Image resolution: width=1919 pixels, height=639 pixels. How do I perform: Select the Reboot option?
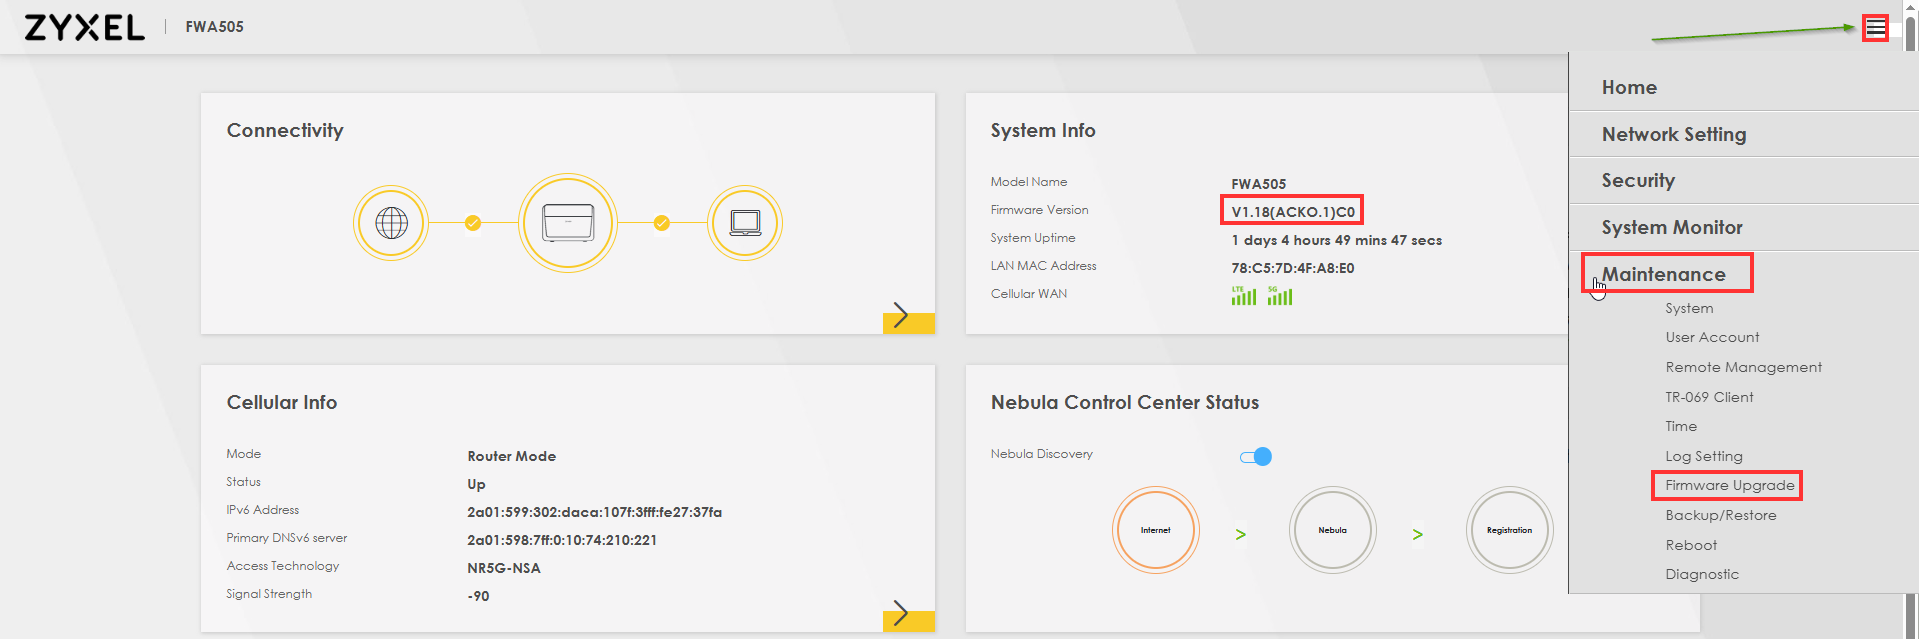coord(1691,545)
